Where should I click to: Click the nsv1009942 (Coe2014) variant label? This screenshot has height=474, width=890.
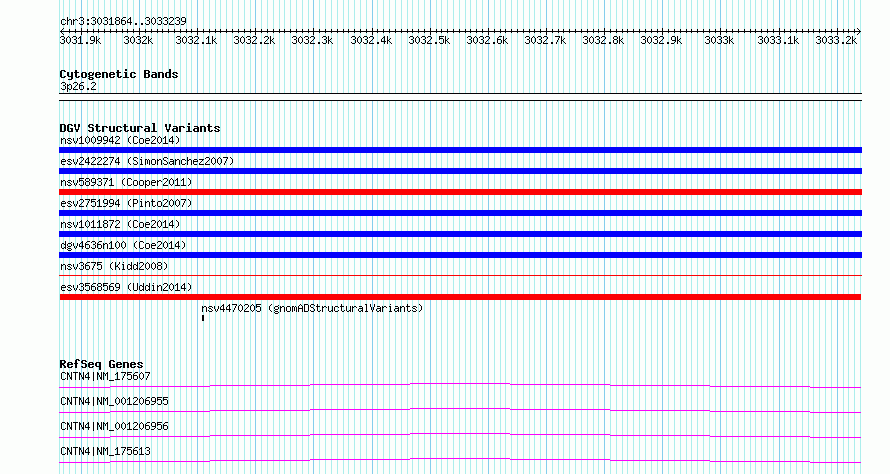tap(120, 140)
